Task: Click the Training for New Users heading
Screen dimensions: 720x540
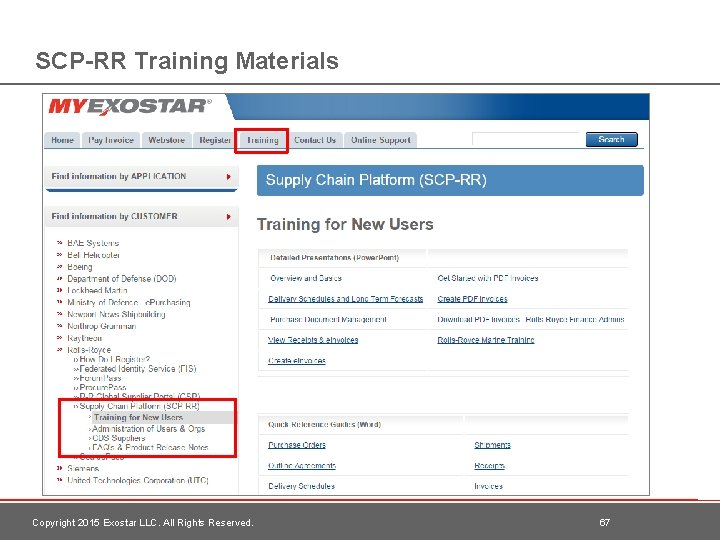Action: pyautogui.click(x=345, y=225)
